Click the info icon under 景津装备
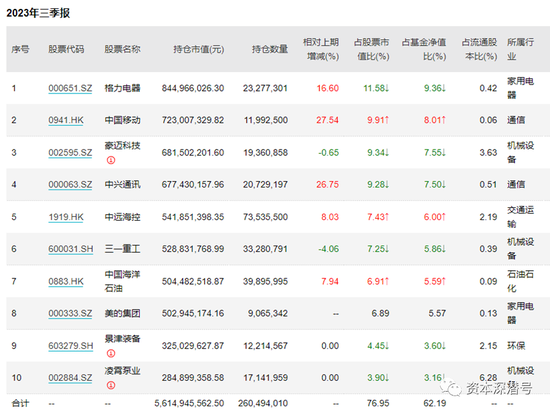 tap(111, 353)
